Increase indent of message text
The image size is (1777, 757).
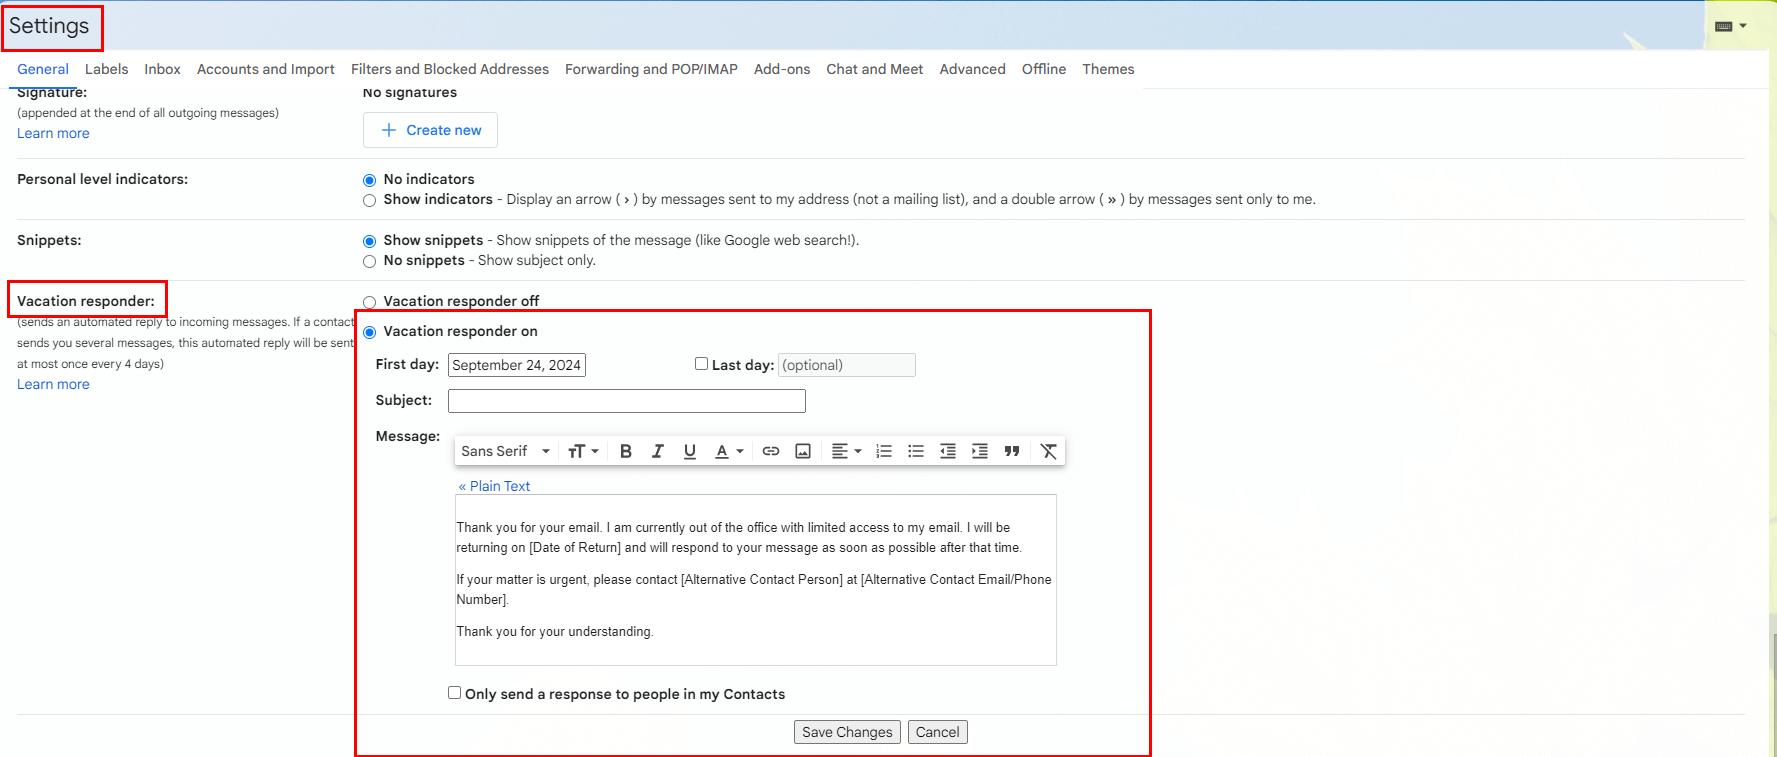(x=980, y=451)
